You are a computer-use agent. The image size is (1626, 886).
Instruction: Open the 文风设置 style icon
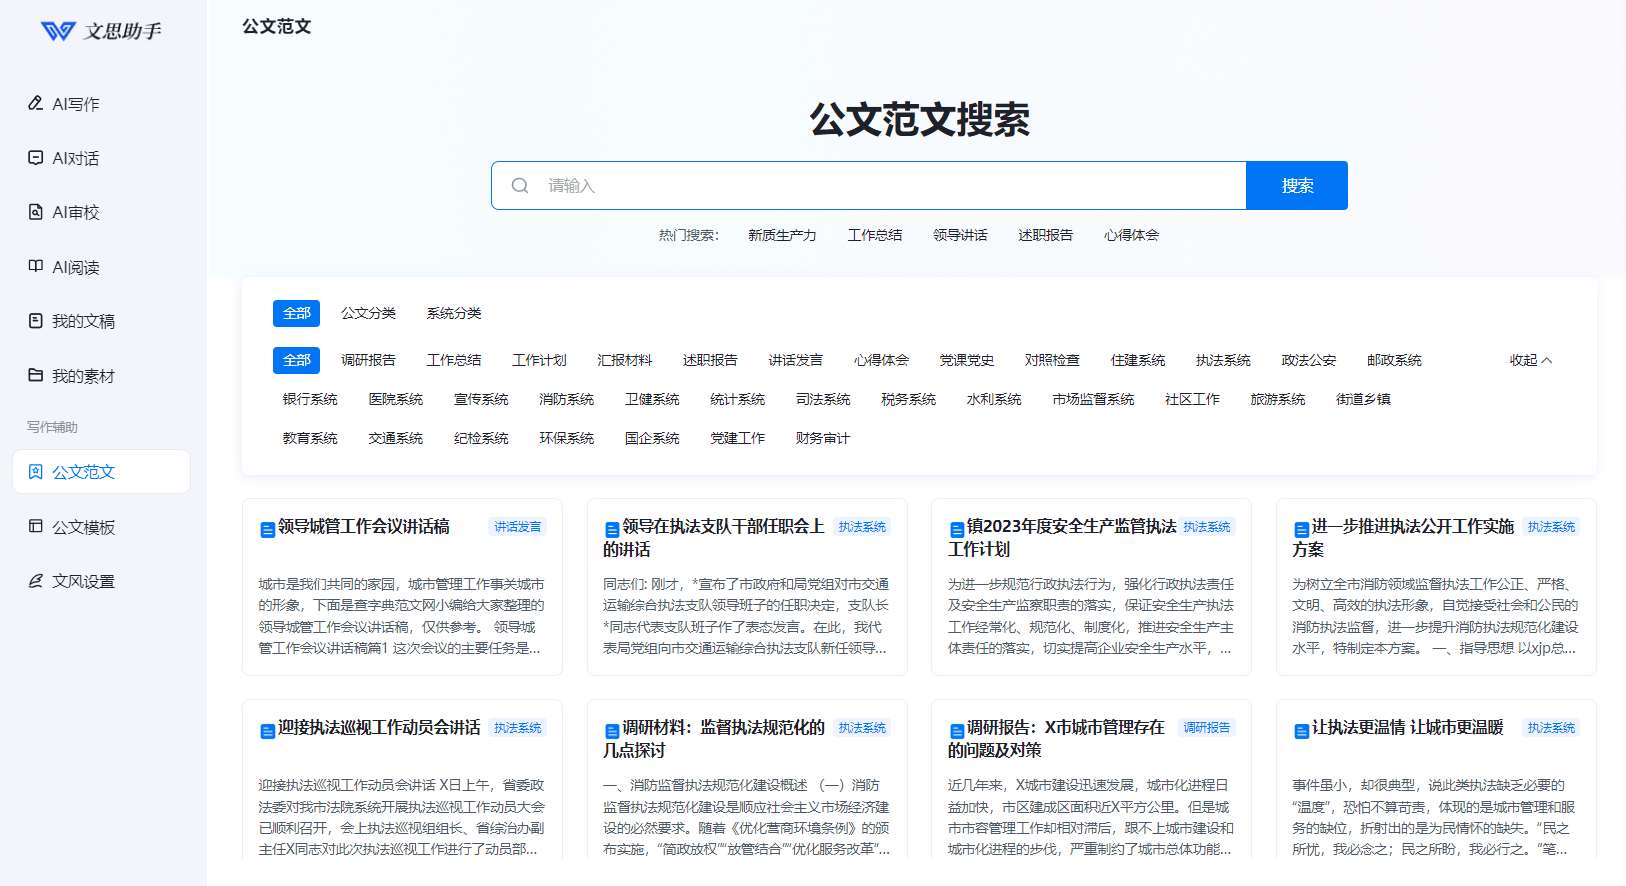click(36, 581)
